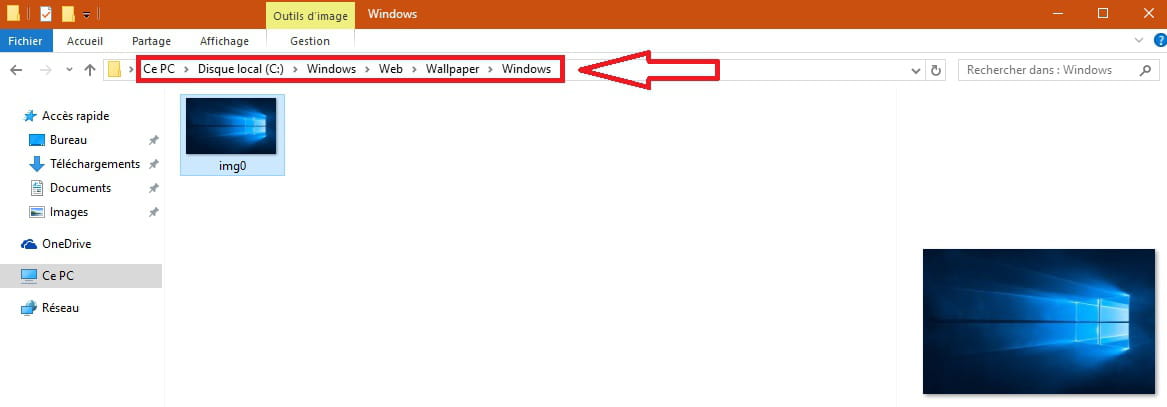Open the Fichier menu
Viewport: 1167px width, 407px height.
26,41
